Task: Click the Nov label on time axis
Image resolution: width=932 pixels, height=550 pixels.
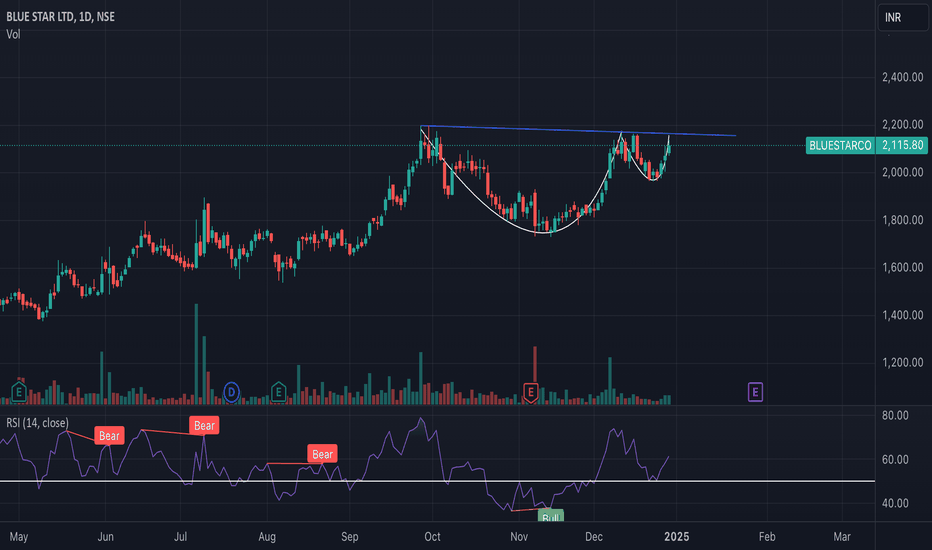Action: (x=519, y=537)
